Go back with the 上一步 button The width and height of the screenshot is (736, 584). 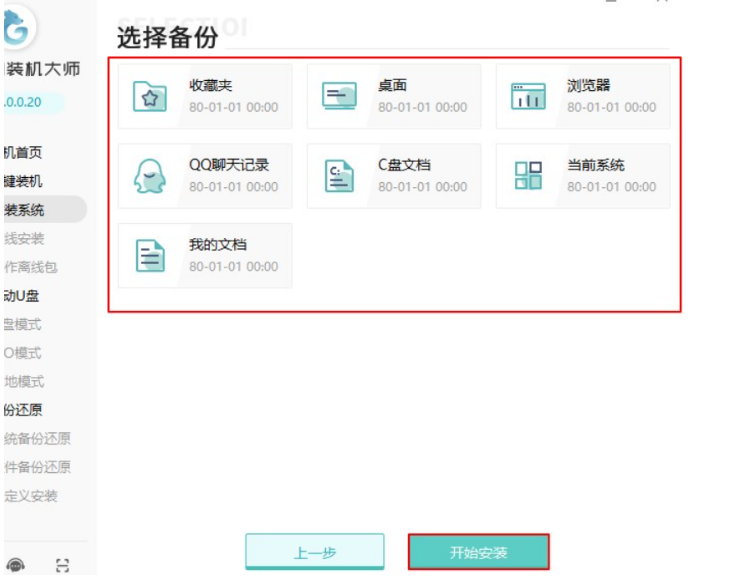(x=314, y=552)
